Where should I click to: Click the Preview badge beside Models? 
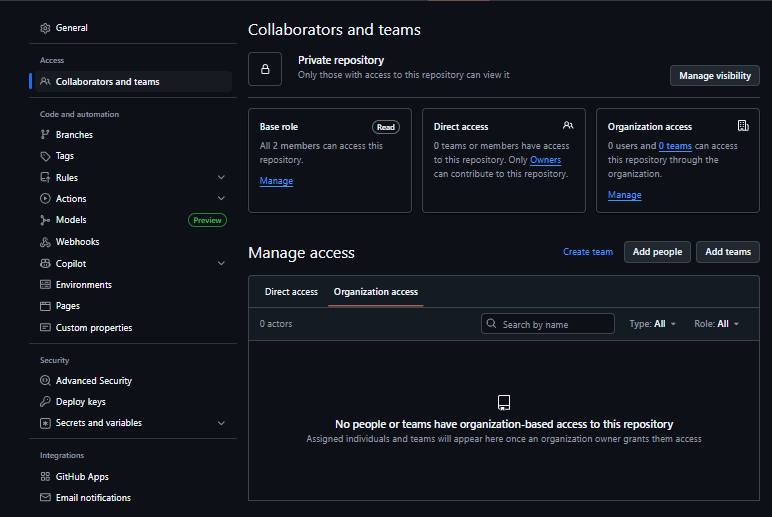click(x=207, y=220)
